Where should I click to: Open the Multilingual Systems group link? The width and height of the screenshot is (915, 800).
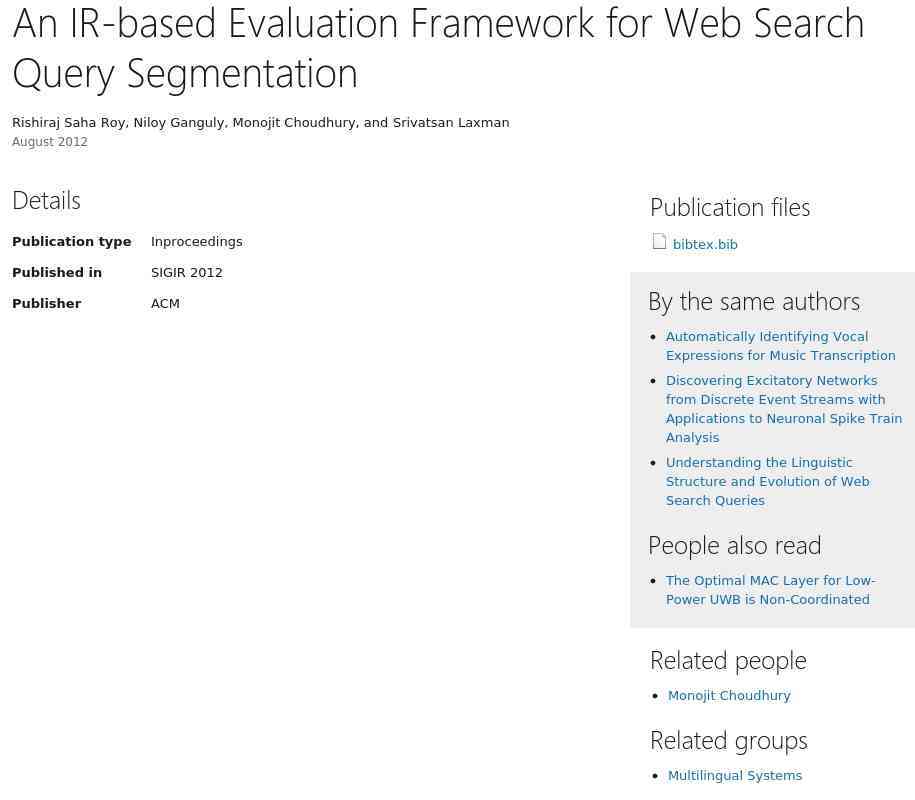point(735,775)
